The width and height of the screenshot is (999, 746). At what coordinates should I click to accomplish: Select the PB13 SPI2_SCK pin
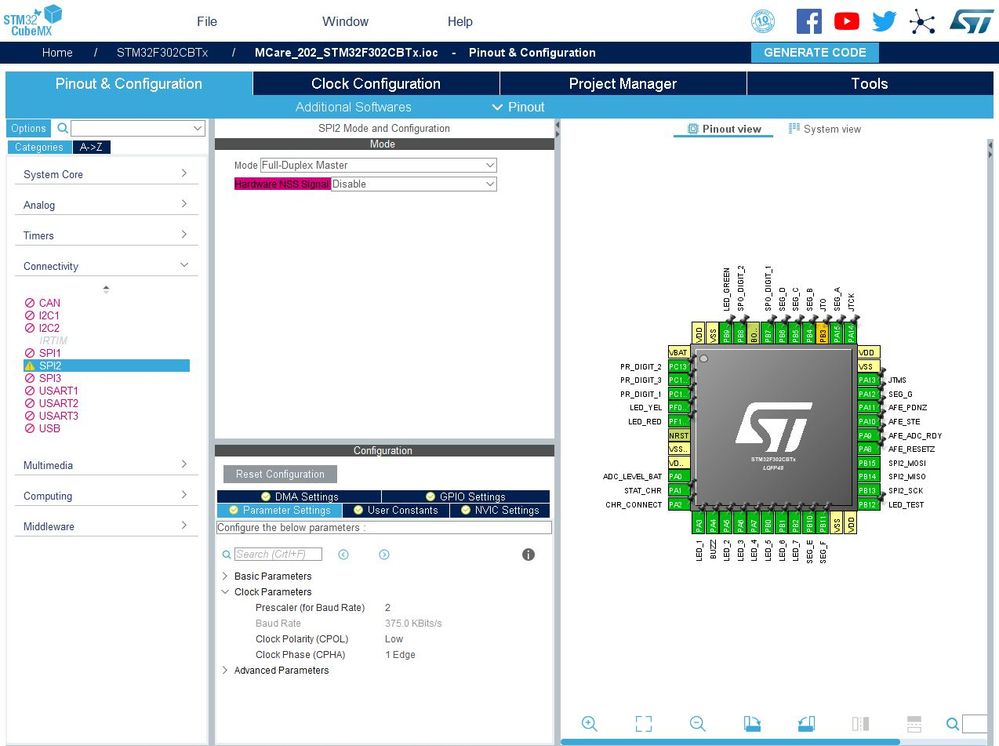868,491
